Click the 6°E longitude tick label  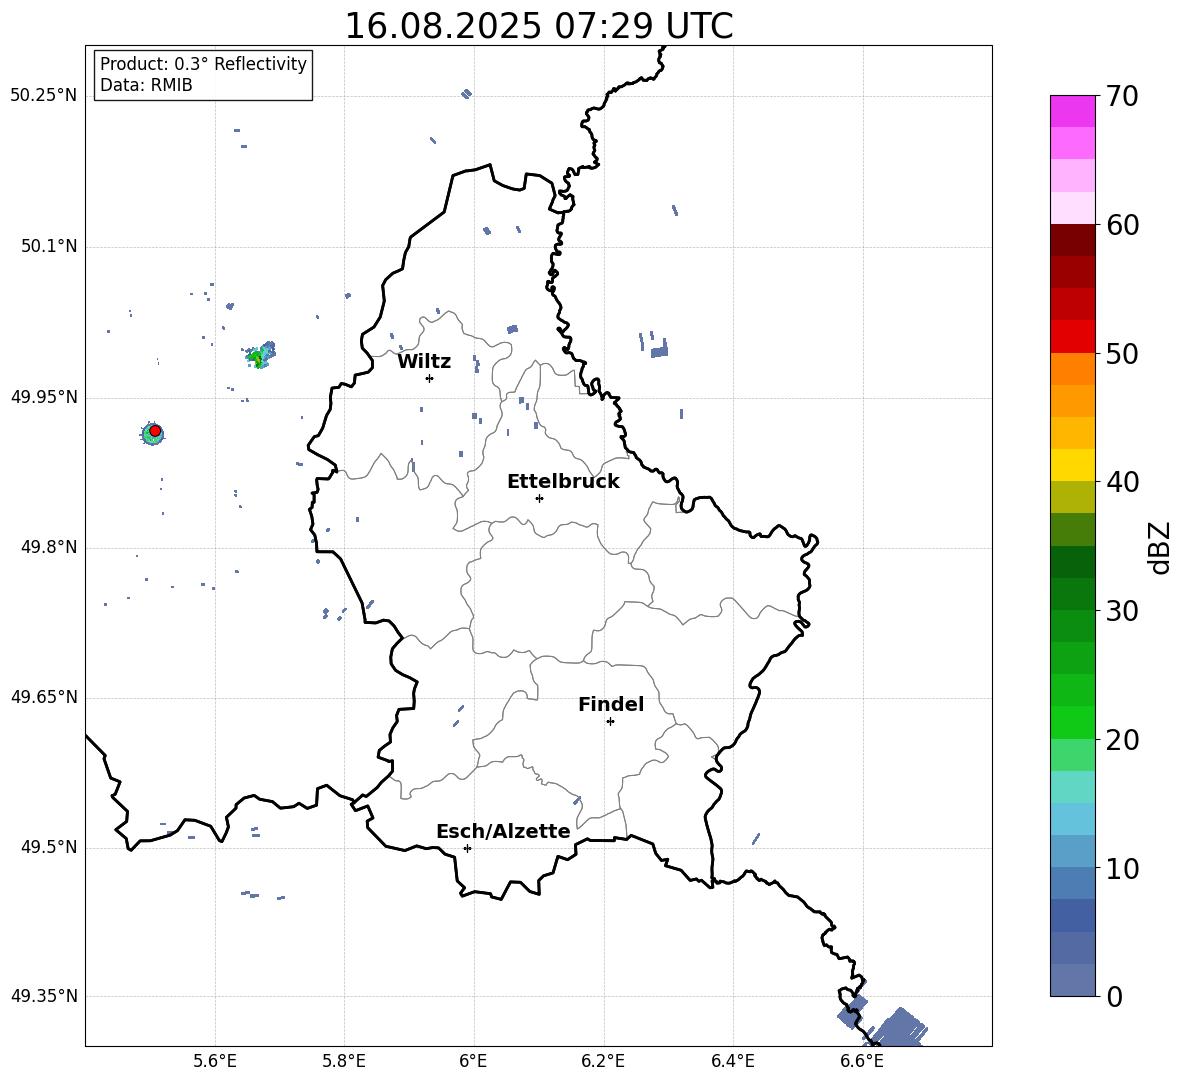[x=473, y=1061]
